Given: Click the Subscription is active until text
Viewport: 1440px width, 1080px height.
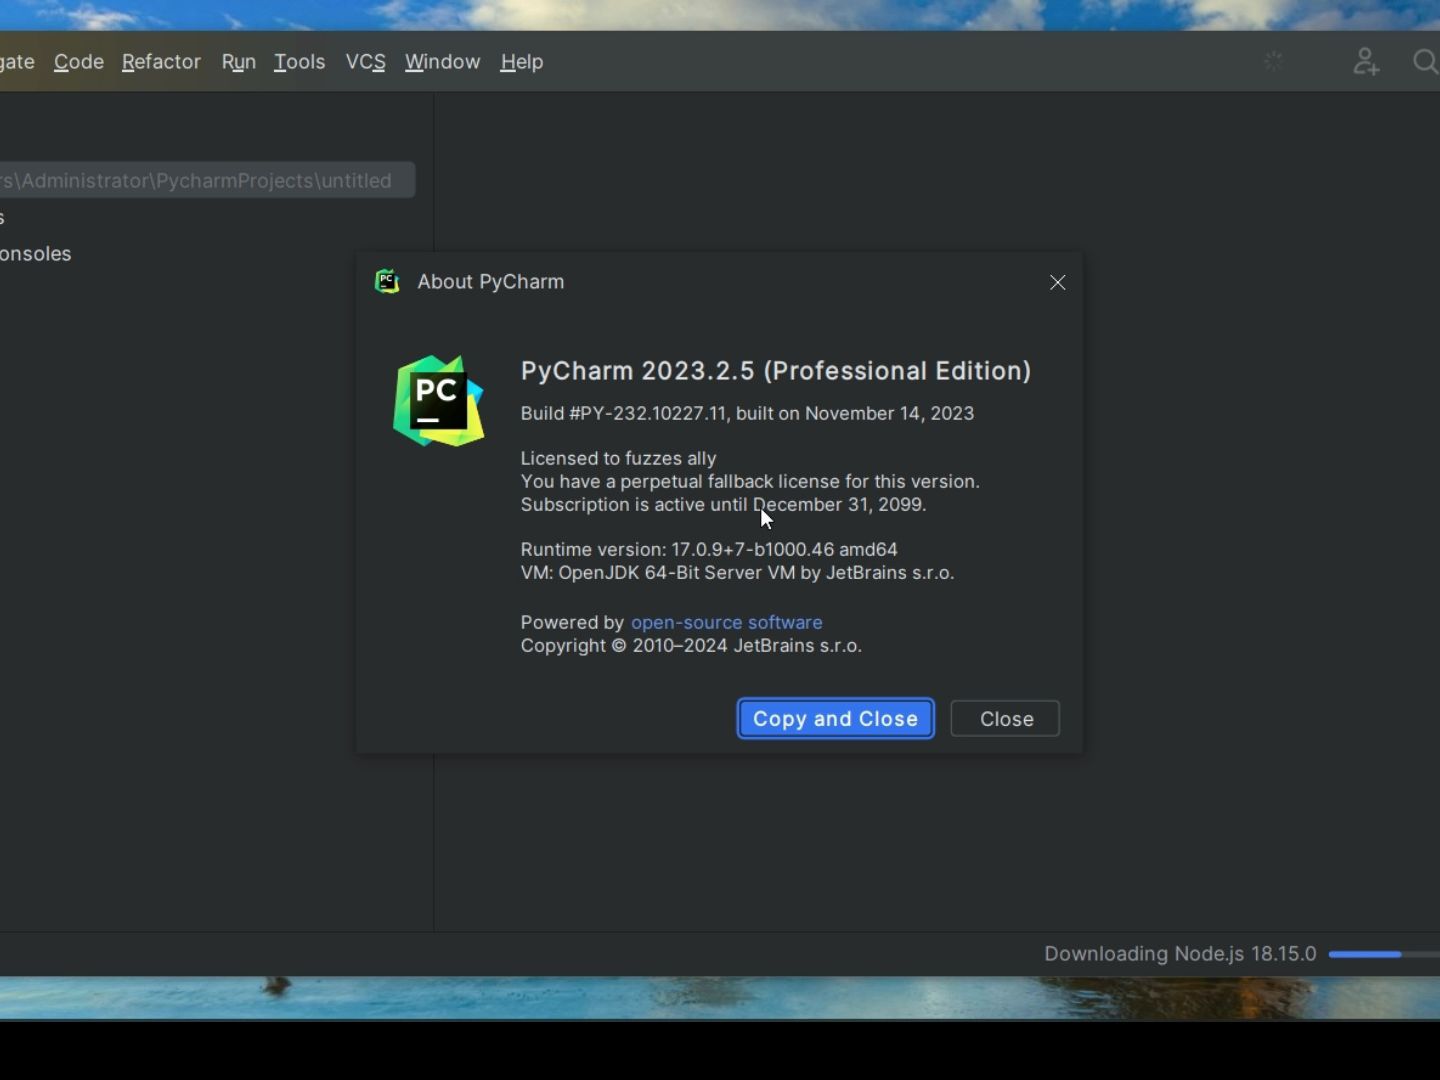Looking at the screenshot, I should [723, 505].
